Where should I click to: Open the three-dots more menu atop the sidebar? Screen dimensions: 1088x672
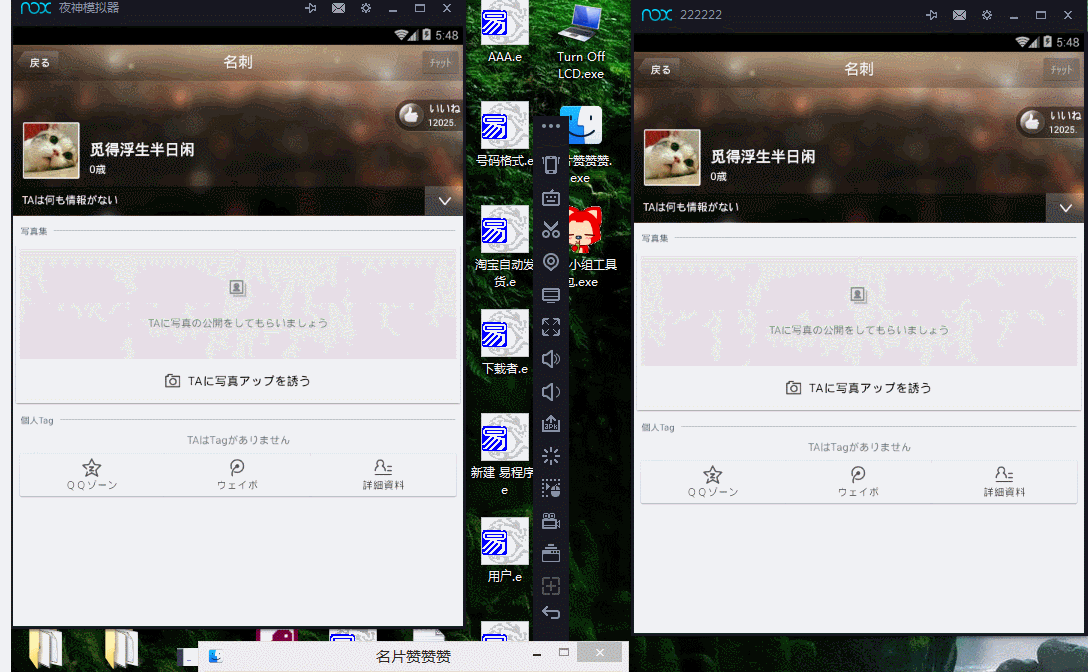(551, 126)
